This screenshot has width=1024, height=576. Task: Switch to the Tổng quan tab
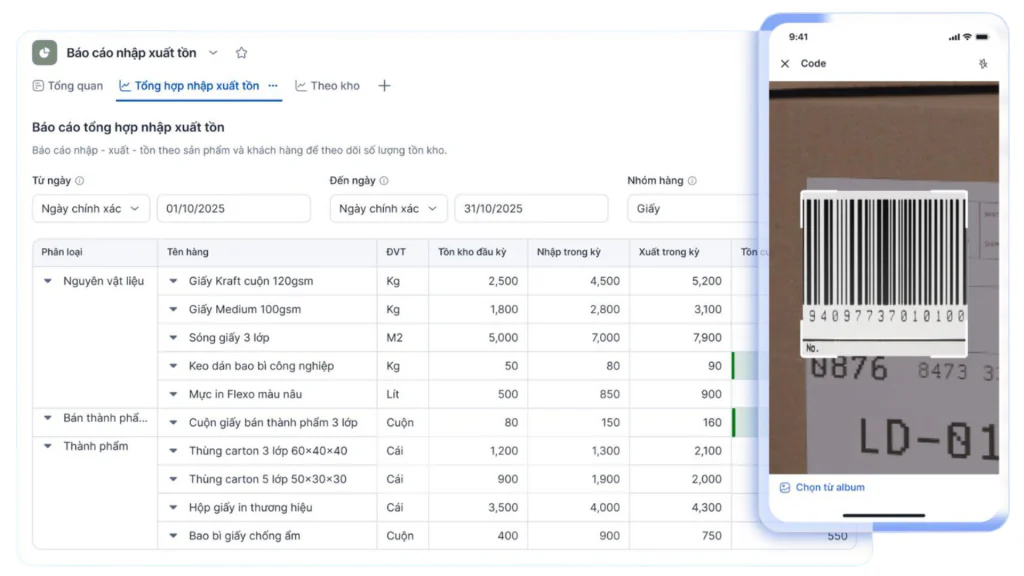tap(68, 86)
